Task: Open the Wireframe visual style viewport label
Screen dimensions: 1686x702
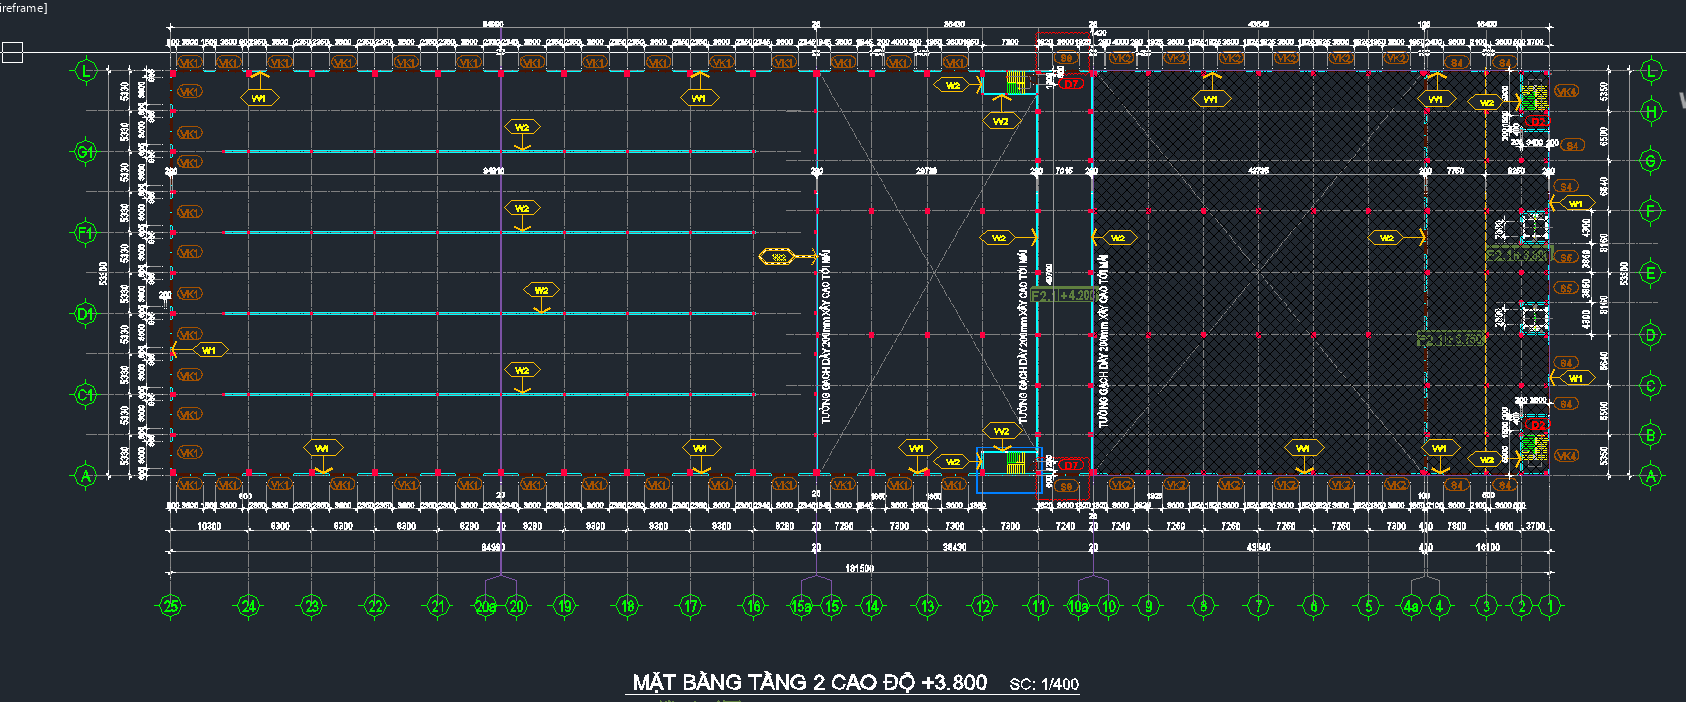Action: click(x=23, y=8)
